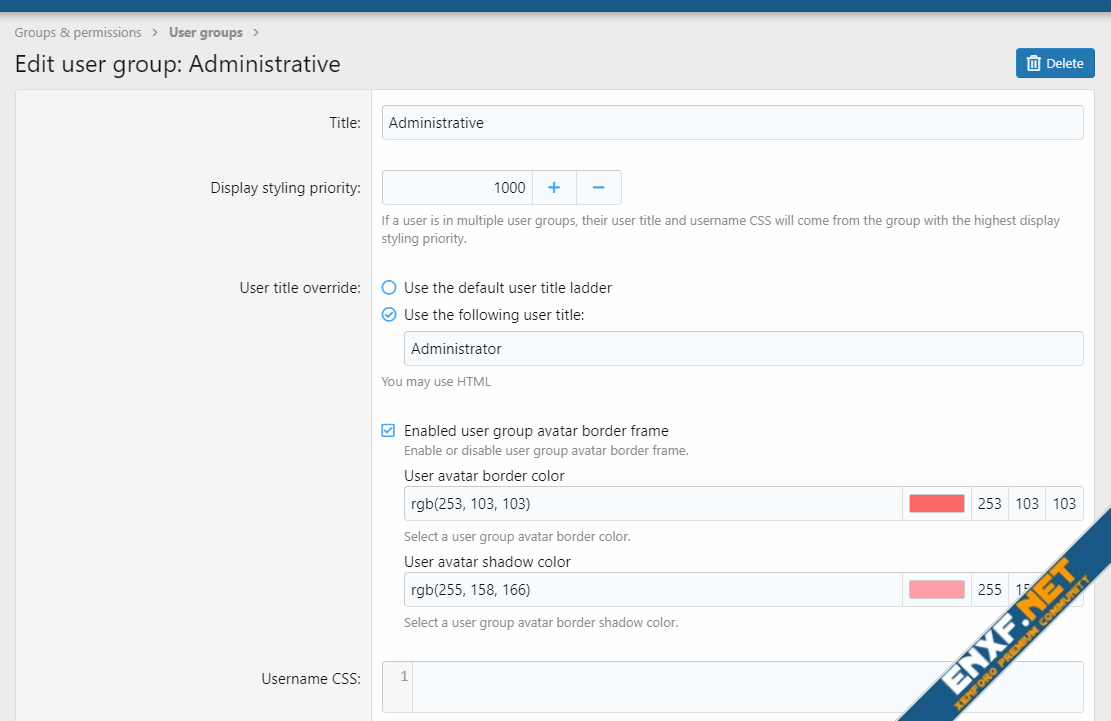Click the border color blue value field
The height and width of the screenshot is (721, 1111).
click(x=1064, y=504)
